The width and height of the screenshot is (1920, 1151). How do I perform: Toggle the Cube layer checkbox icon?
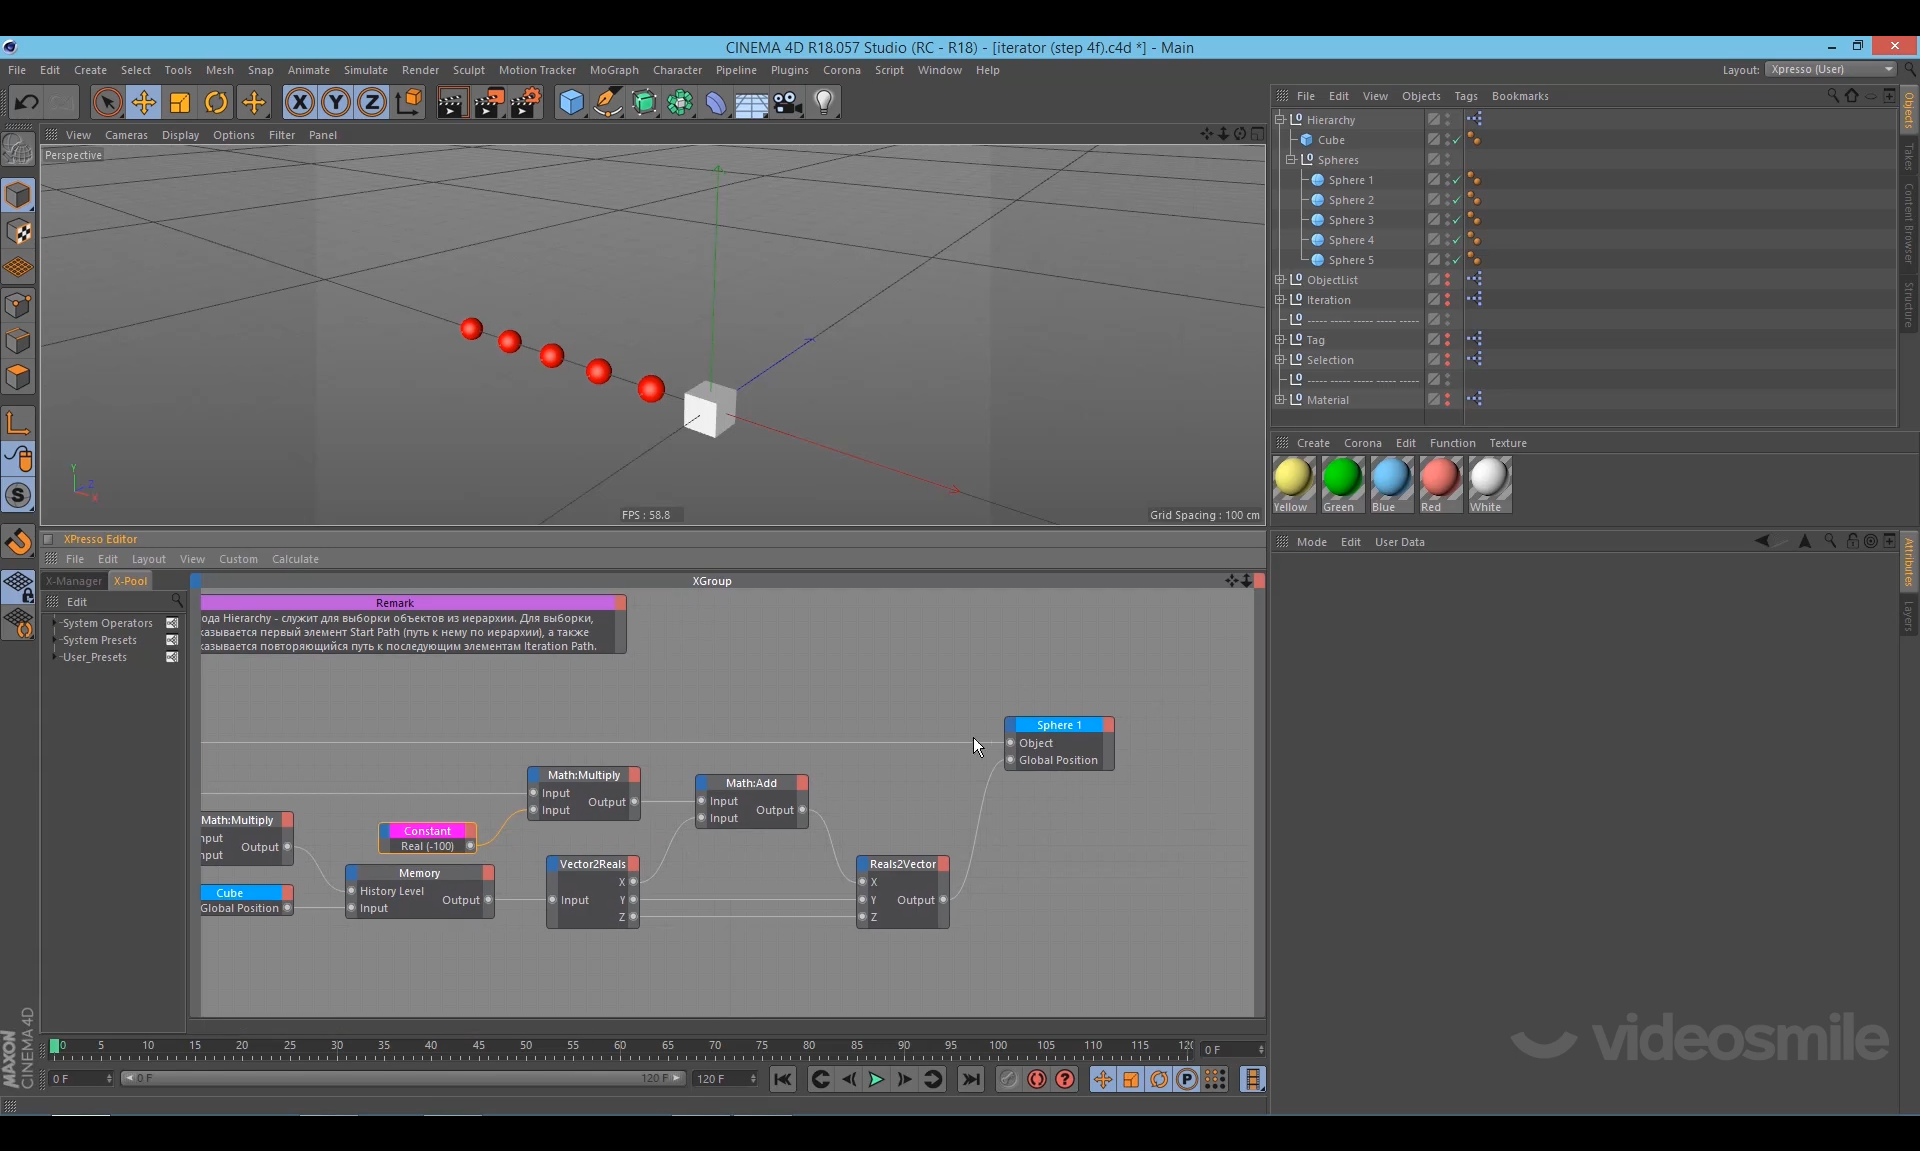tap(1433, 140)
